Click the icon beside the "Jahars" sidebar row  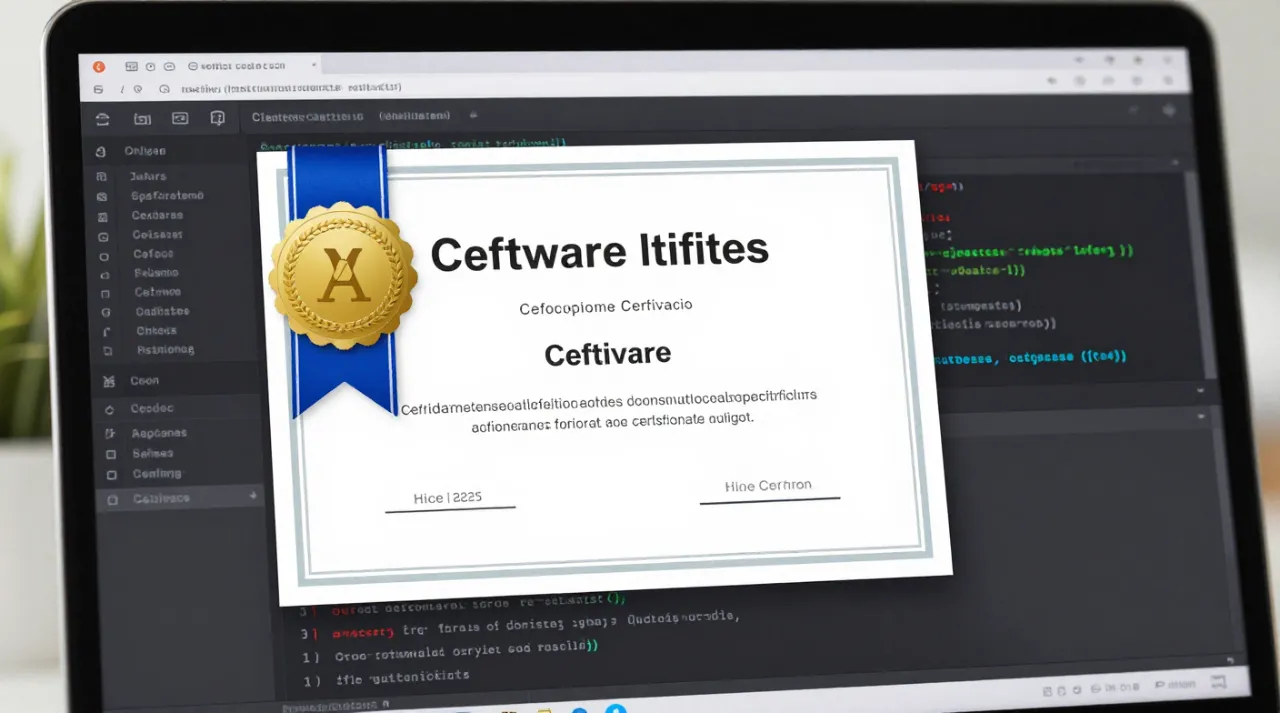point(101,176)
